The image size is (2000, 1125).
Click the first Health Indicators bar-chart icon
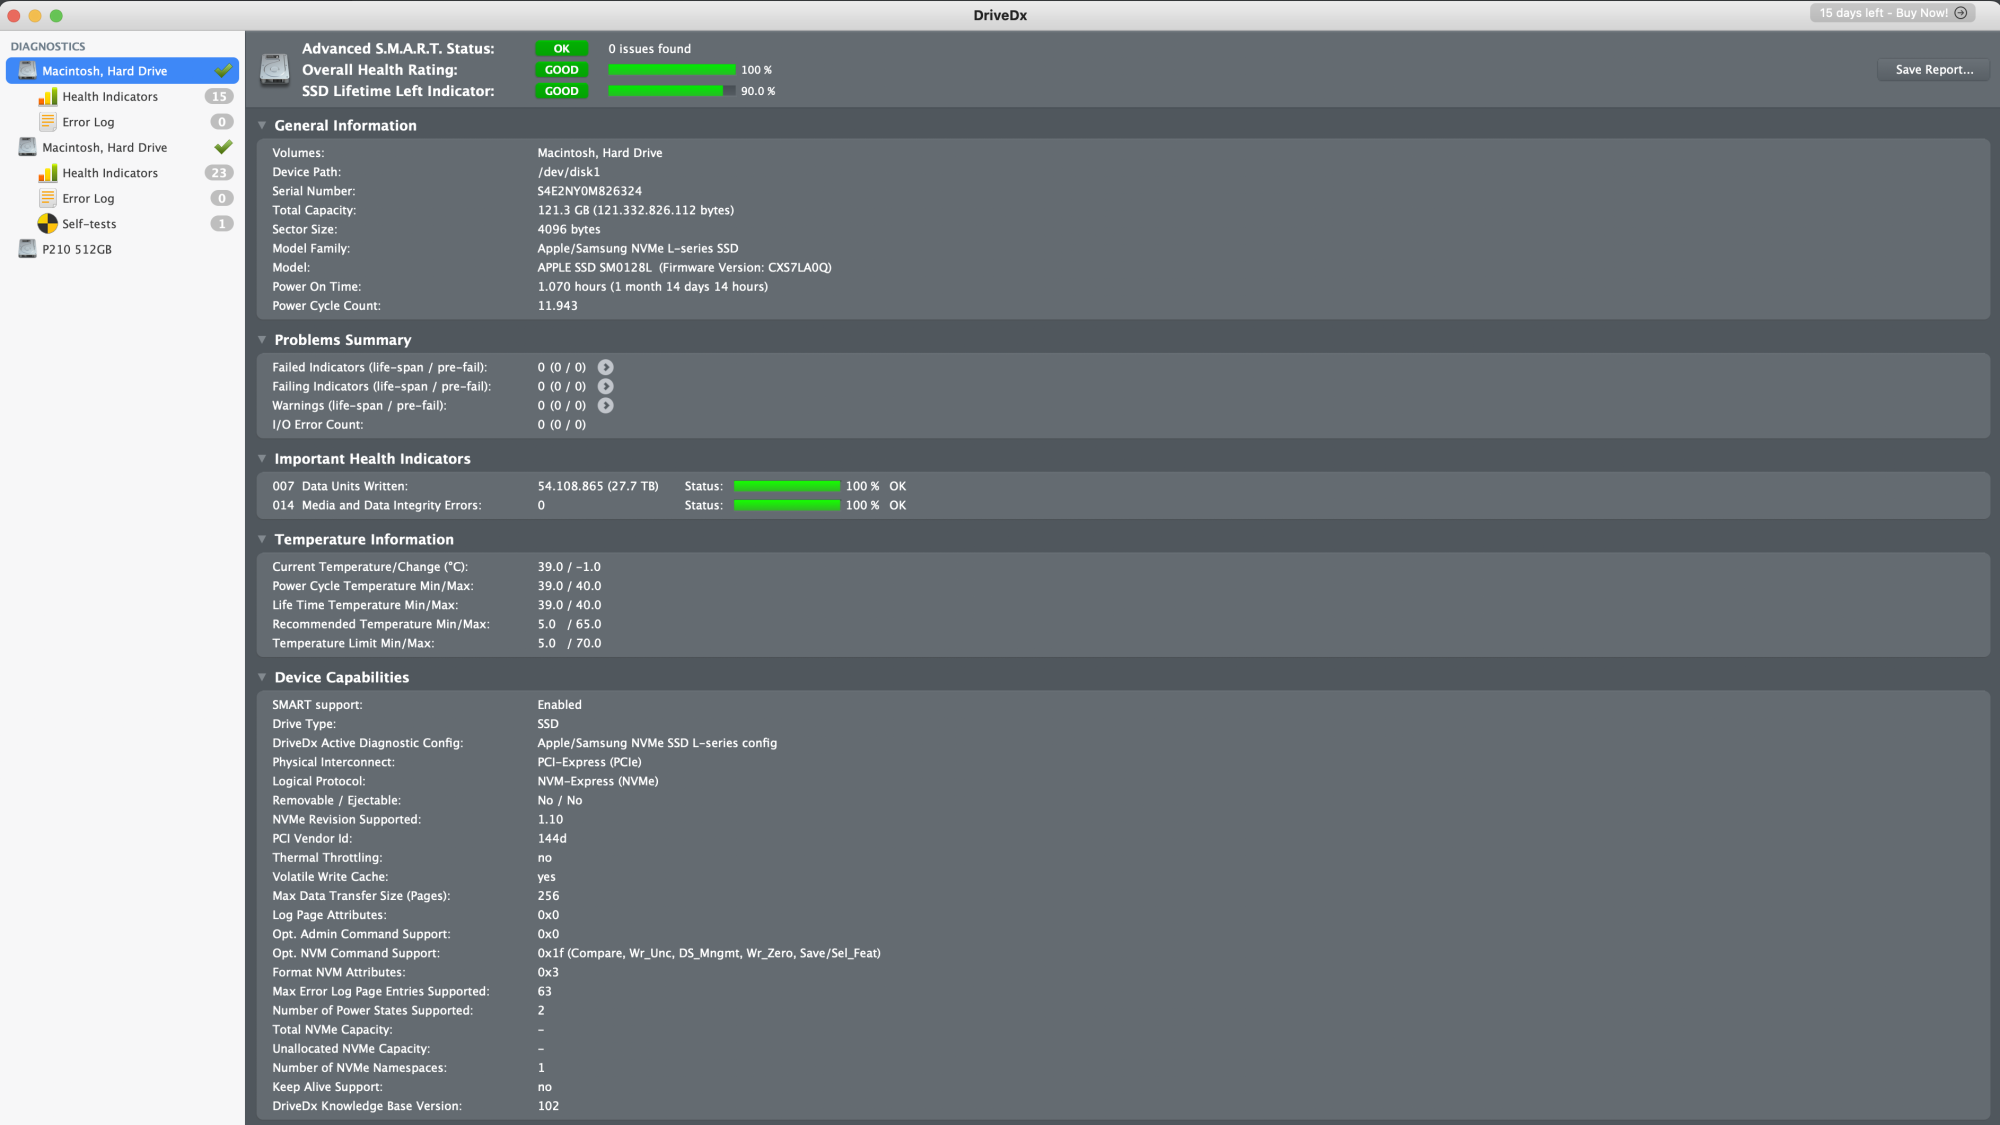tap(47, 97)
